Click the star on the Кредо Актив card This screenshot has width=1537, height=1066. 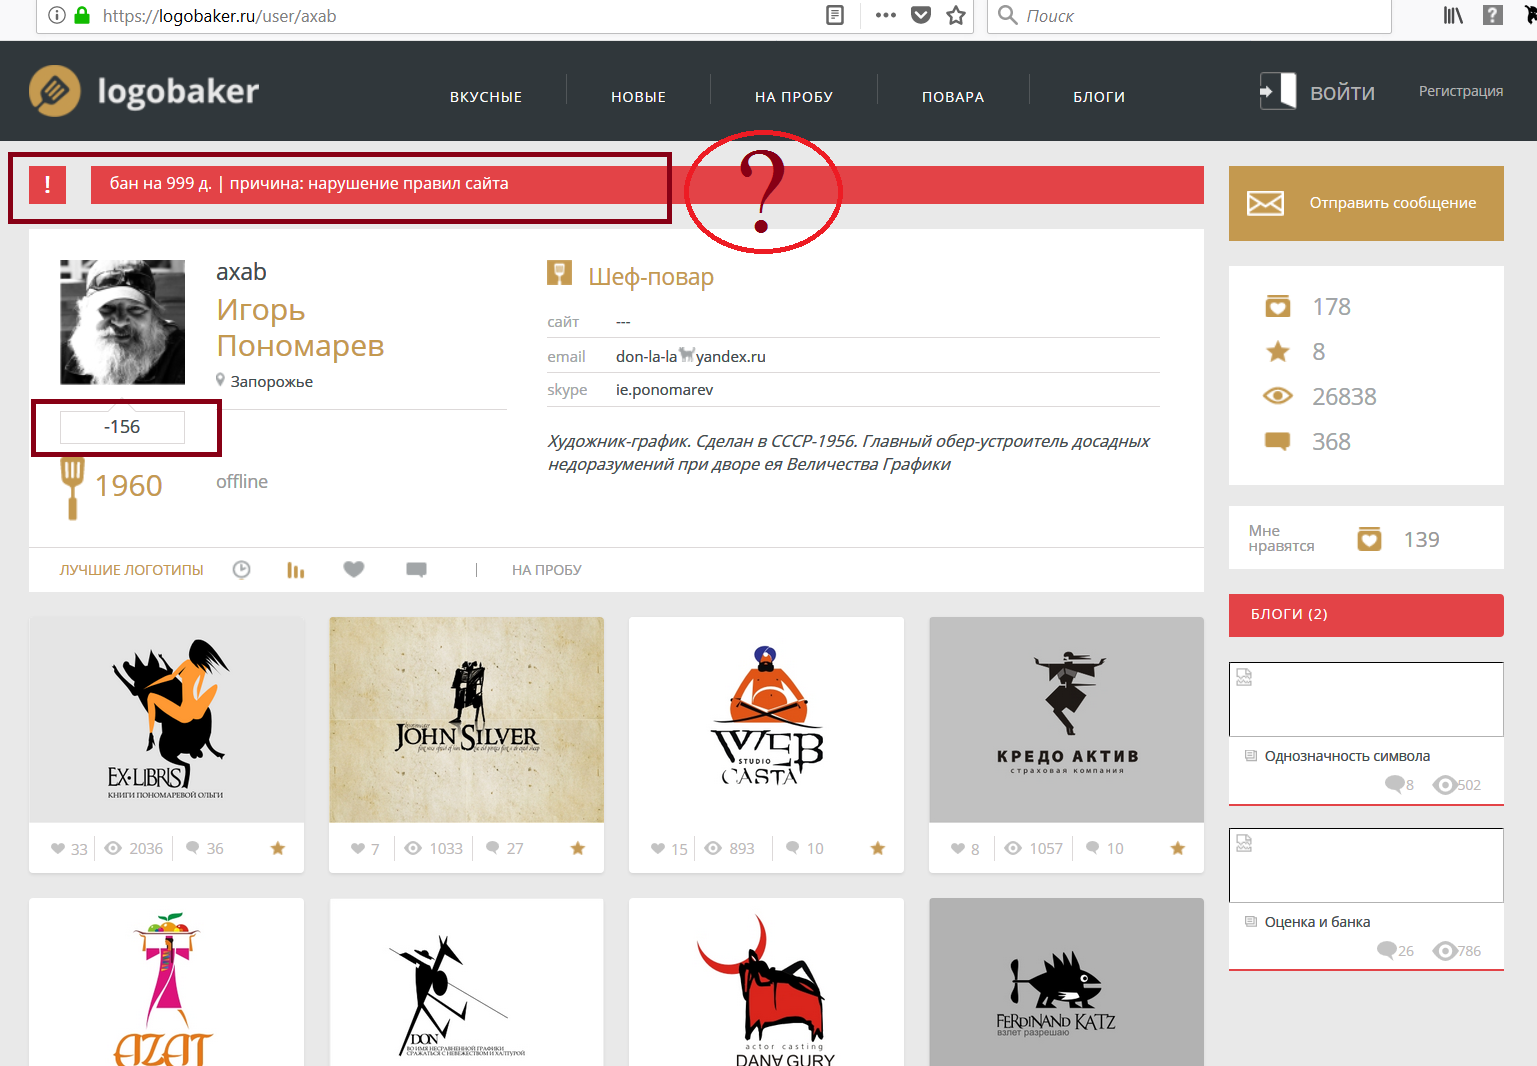tap(1178, 848)
